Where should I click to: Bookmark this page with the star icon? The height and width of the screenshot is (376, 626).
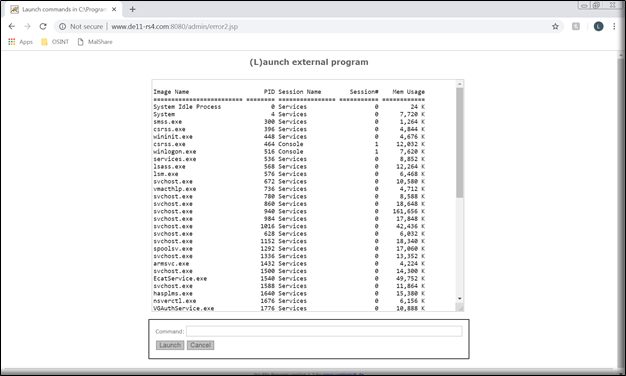pyautogui.click(x=555, y=26)
